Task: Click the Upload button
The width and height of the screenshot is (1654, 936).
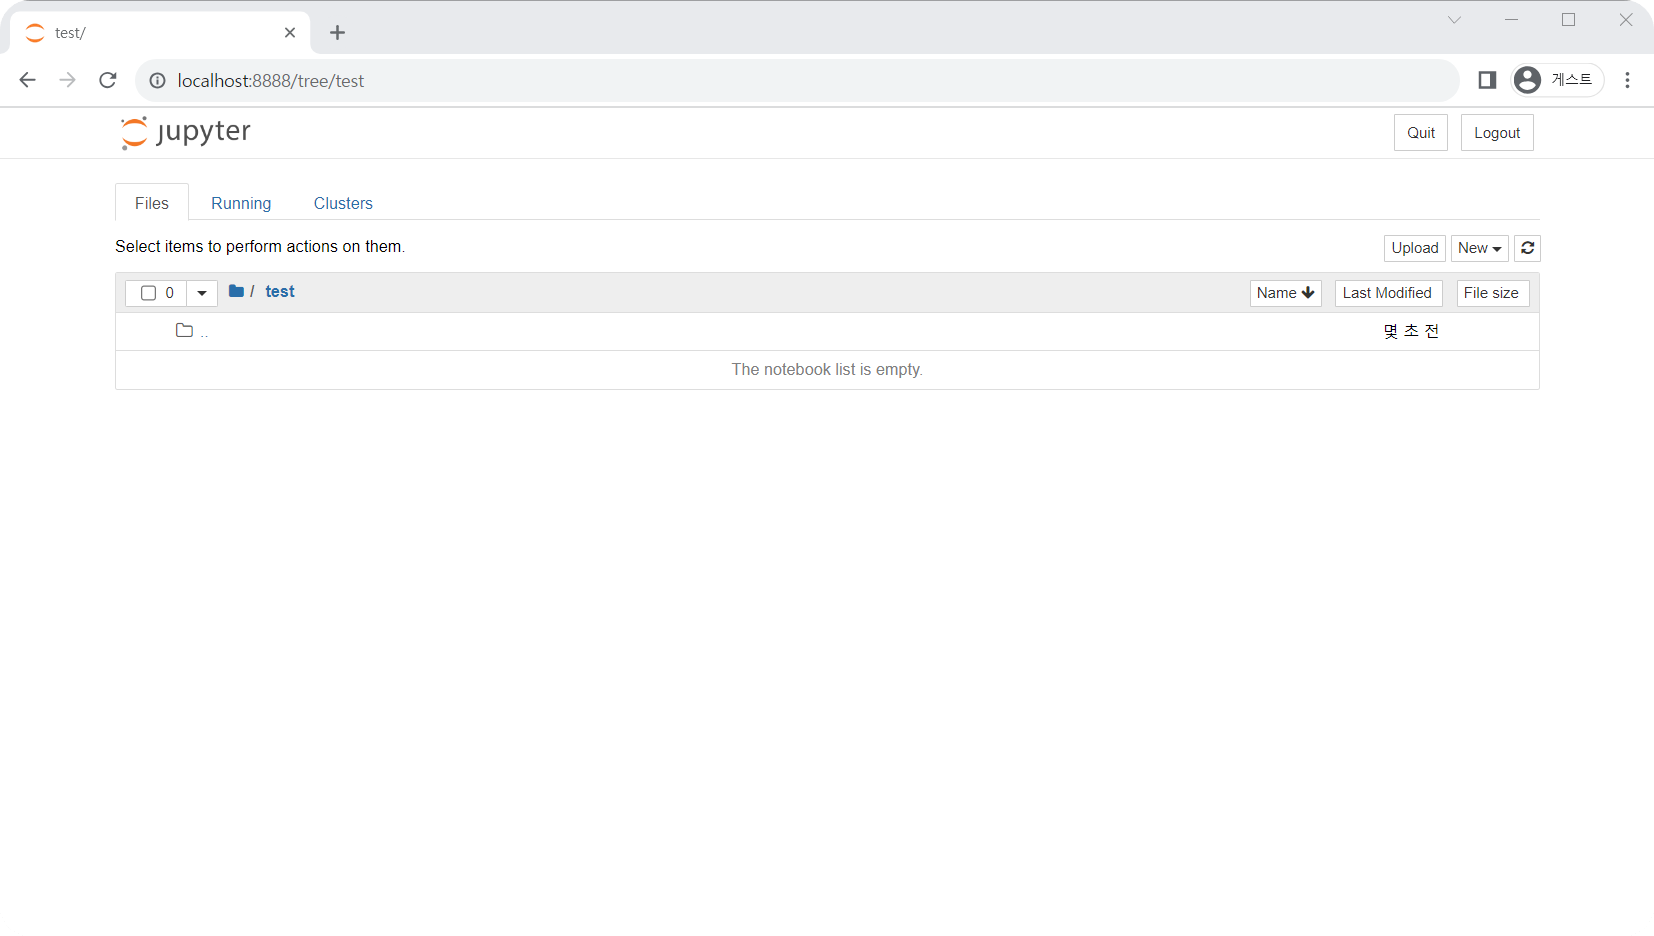Action: tap(1414, 248)
